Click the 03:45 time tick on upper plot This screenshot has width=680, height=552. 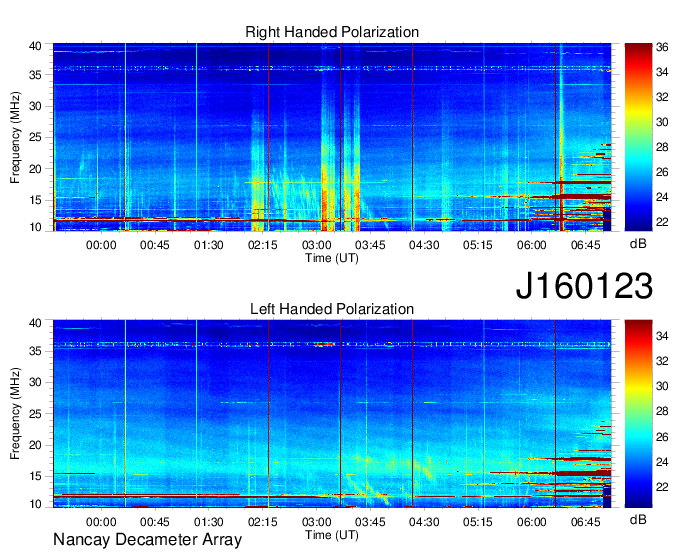[x=370, y=245]
